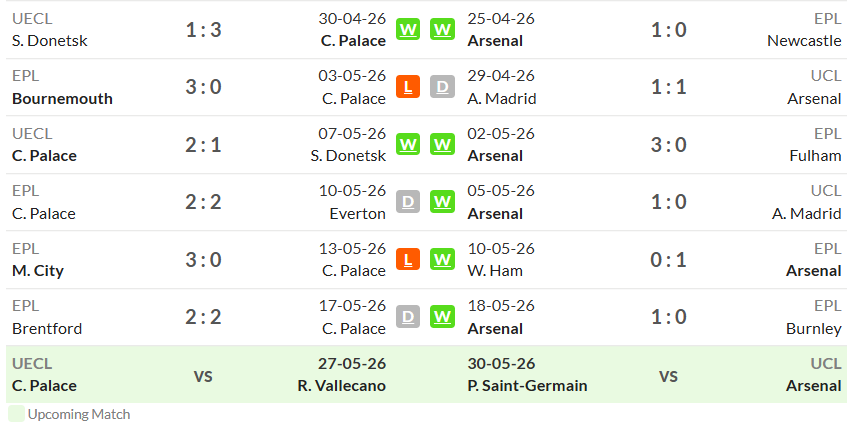Click the W badge for C. Palace 30-04-26
The image size is (847, 431).
pos(408,29)
